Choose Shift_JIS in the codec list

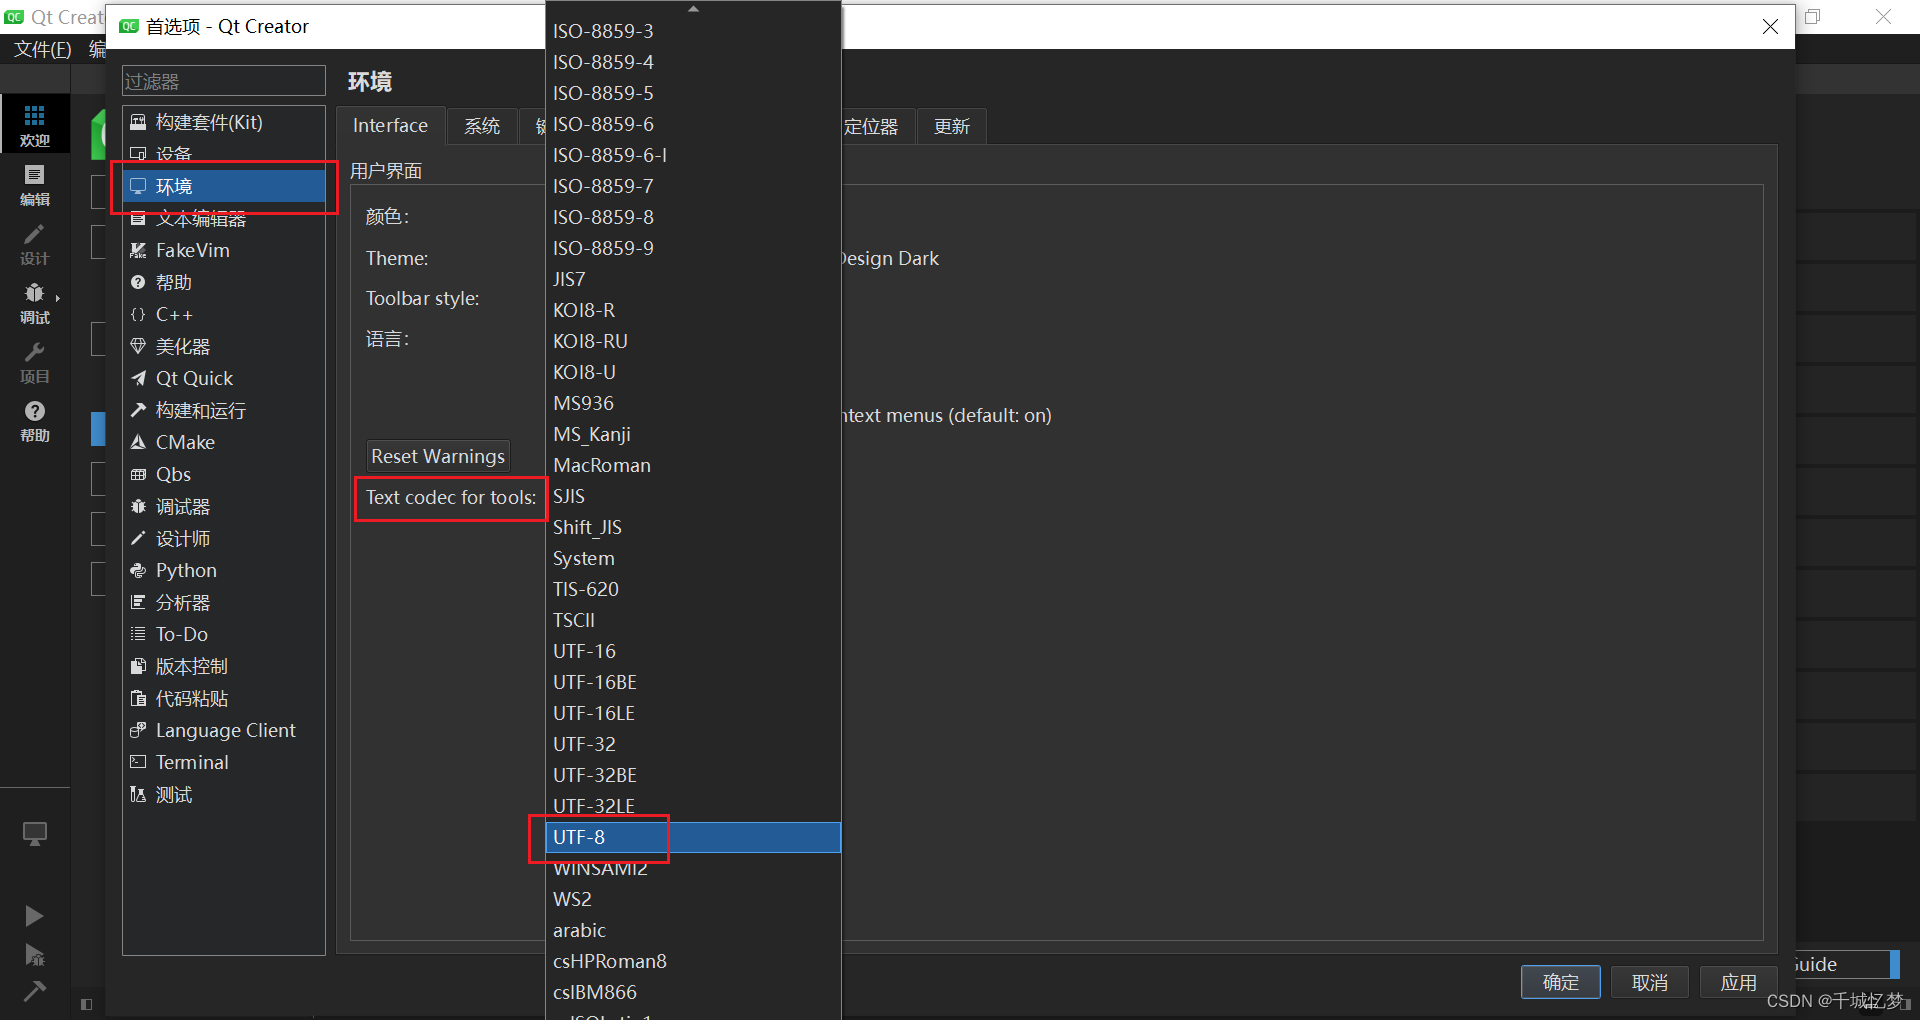pyautogui.click(x=693, y=527)
